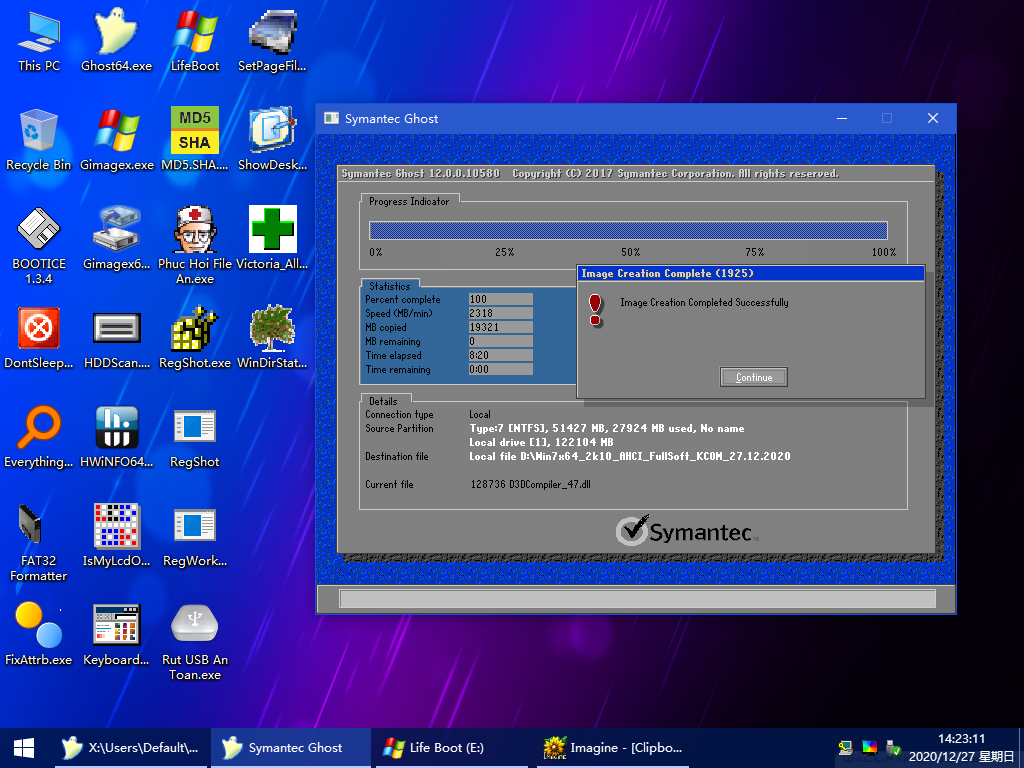Select RegWorkshop desktop icon

point(195,536)
